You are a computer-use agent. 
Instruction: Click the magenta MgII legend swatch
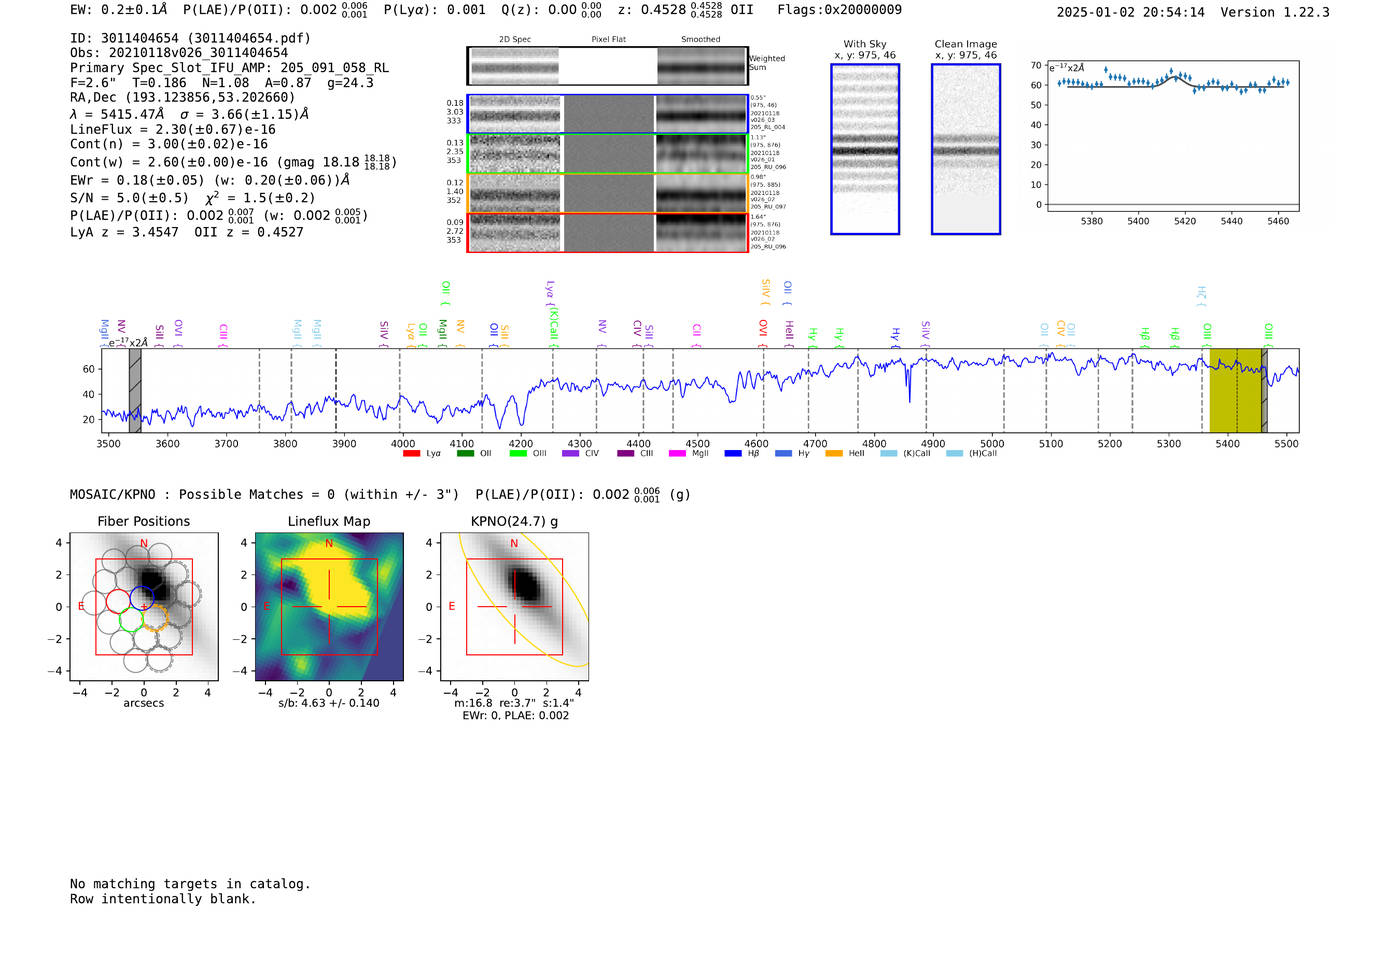677,454
